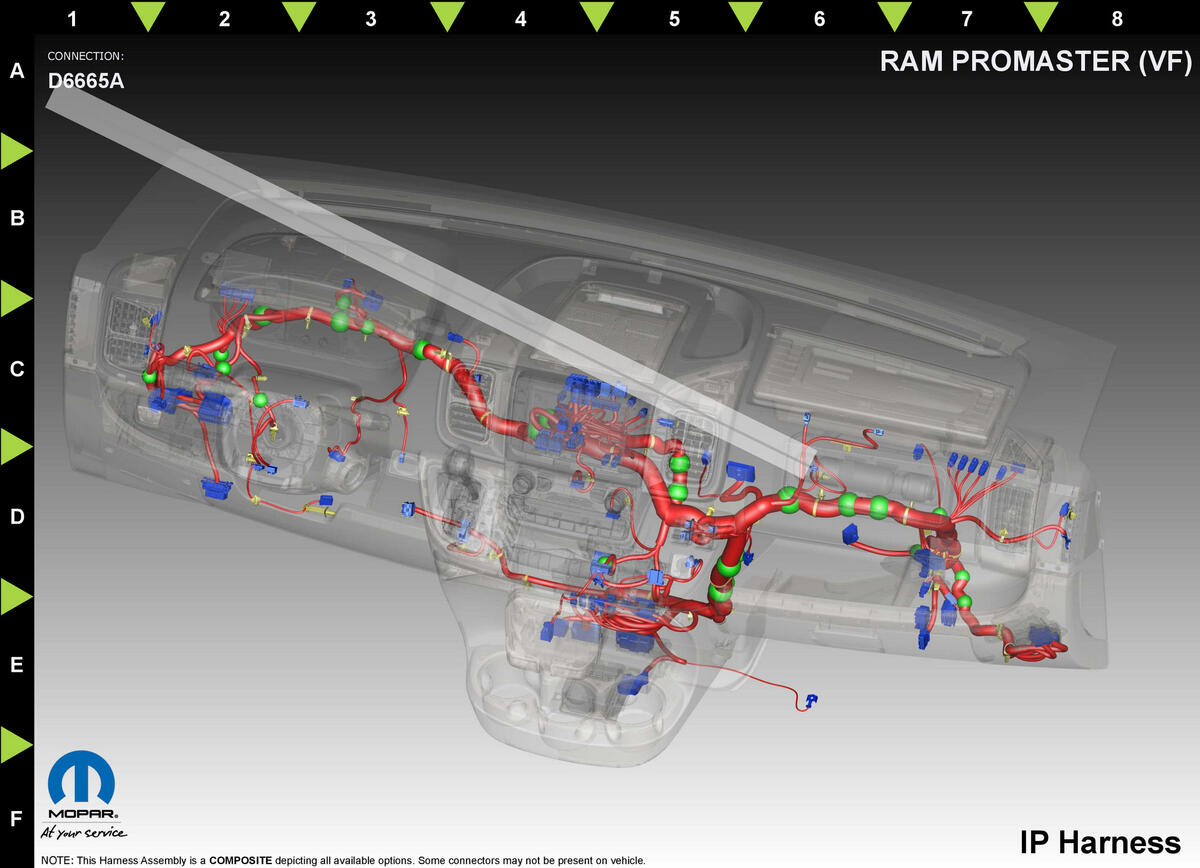Click the column 6 grid label
The image size is (1200, 868).
point(820,19)
